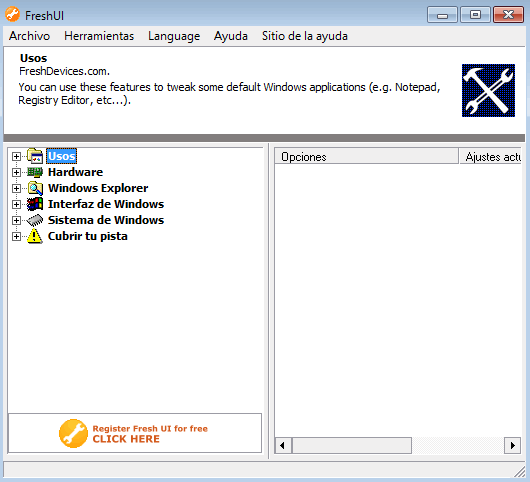Expand the Hardware tree node
Image resolution: width=530 pixels, height=482 pixels.
[16, 172]
